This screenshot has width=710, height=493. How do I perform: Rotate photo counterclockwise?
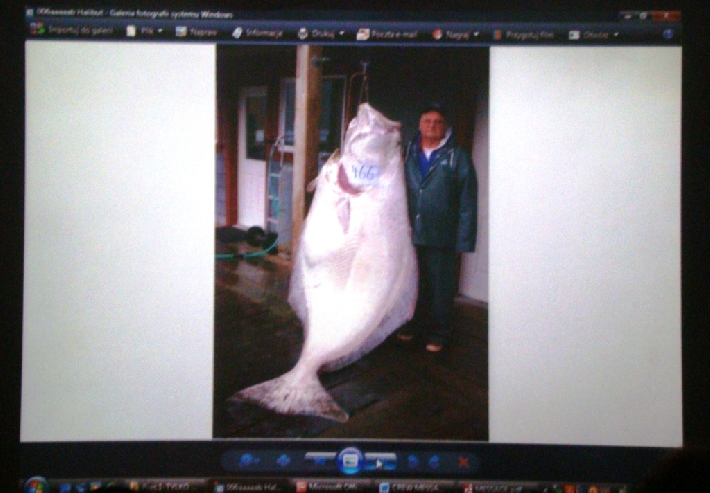click(x=413, y=461)
